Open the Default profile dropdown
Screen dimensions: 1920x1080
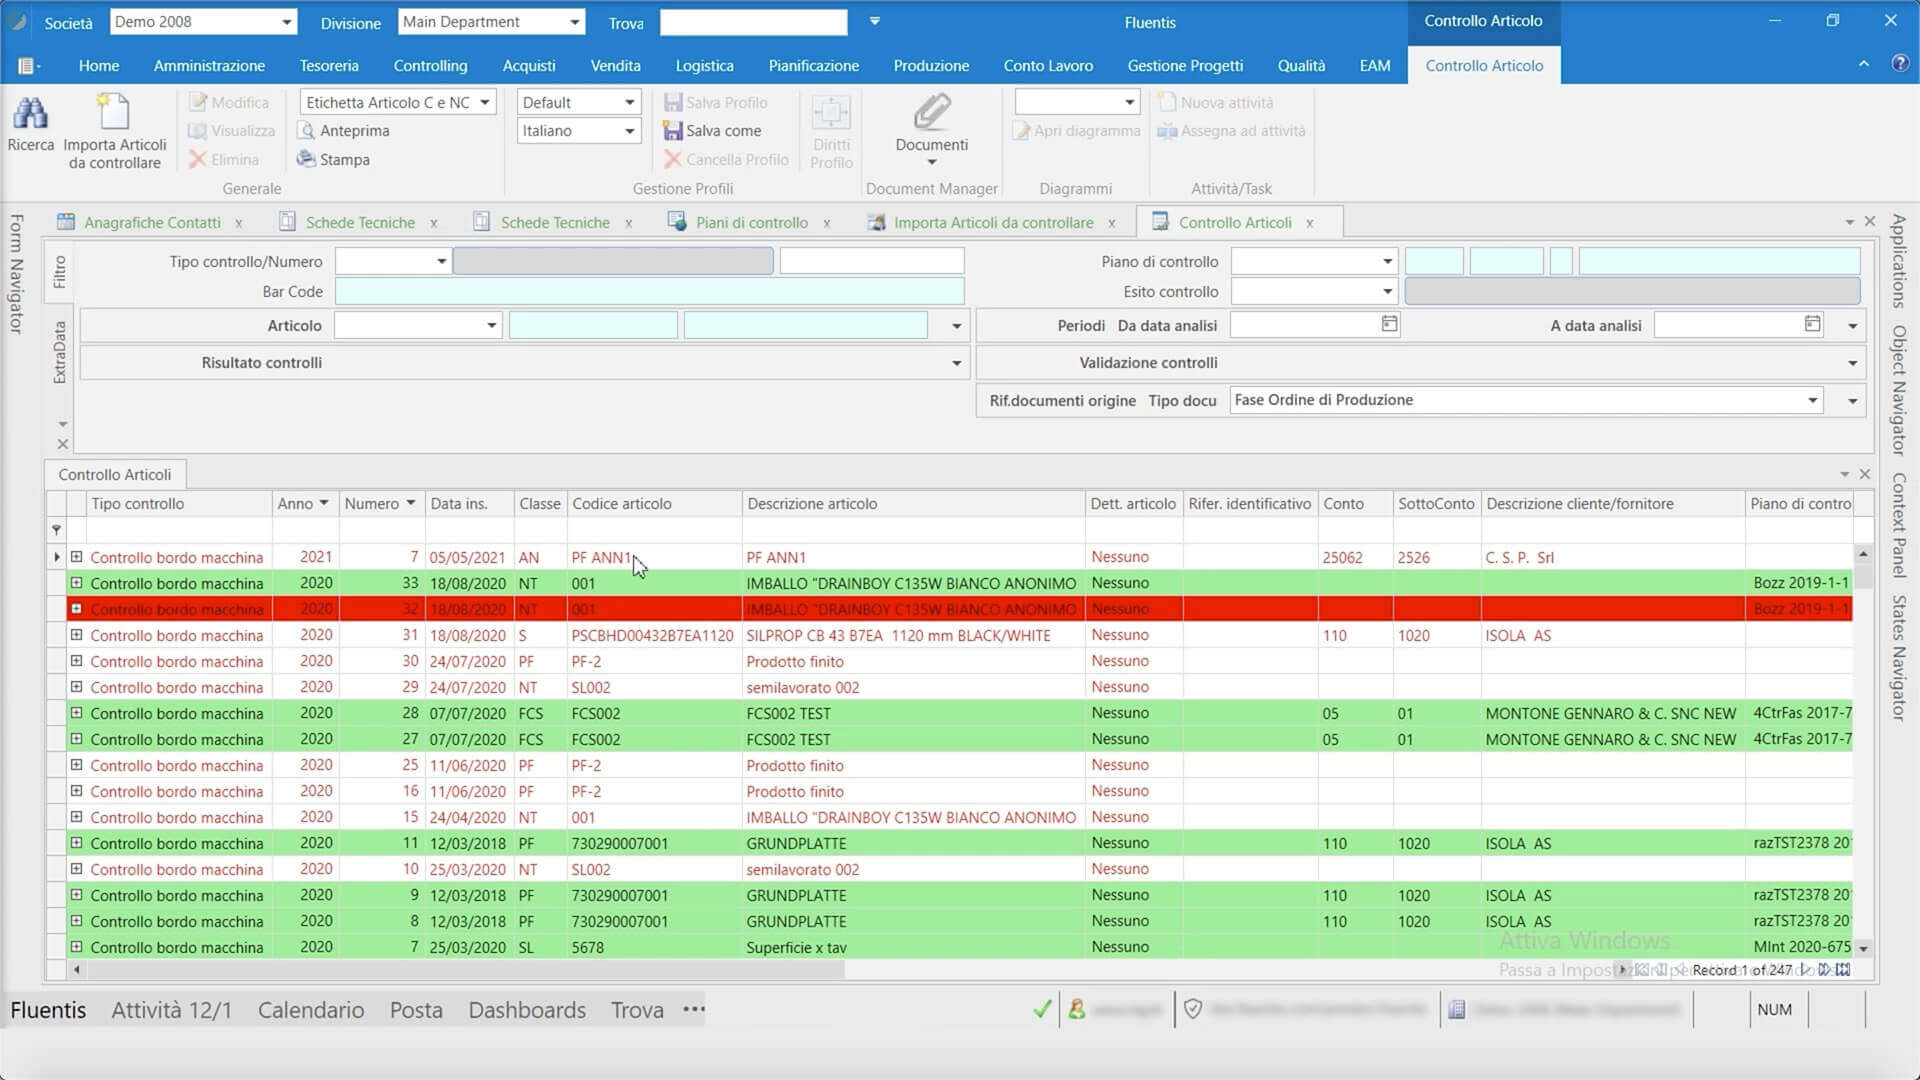(x=630, y=102)
